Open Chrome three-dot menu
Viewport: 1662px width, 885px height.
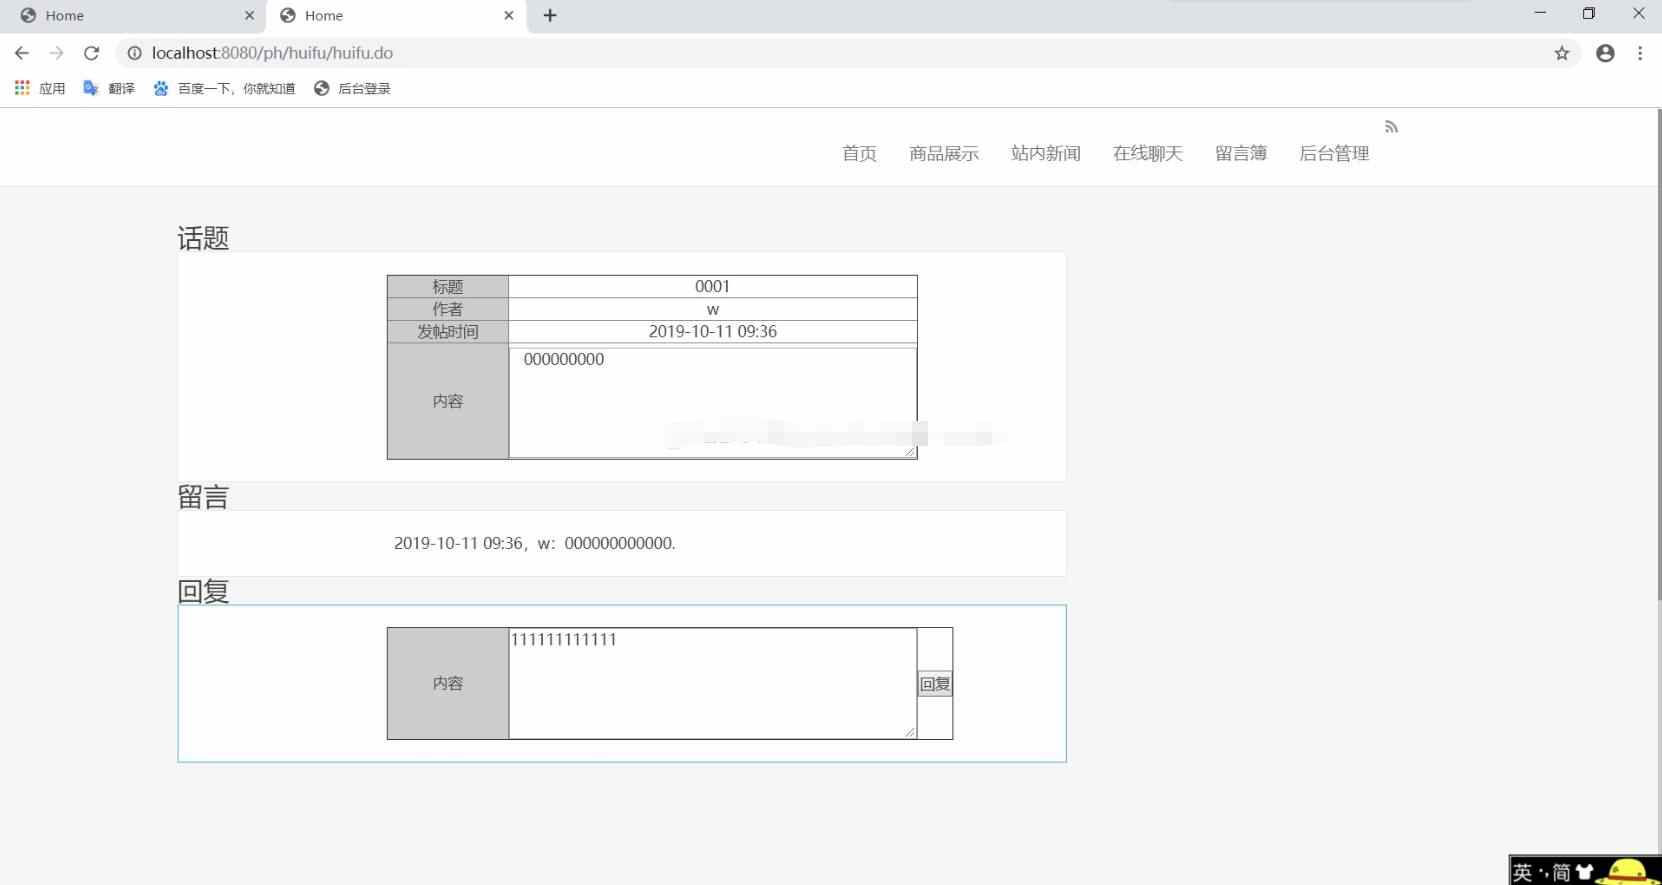tap(1640, 53)
